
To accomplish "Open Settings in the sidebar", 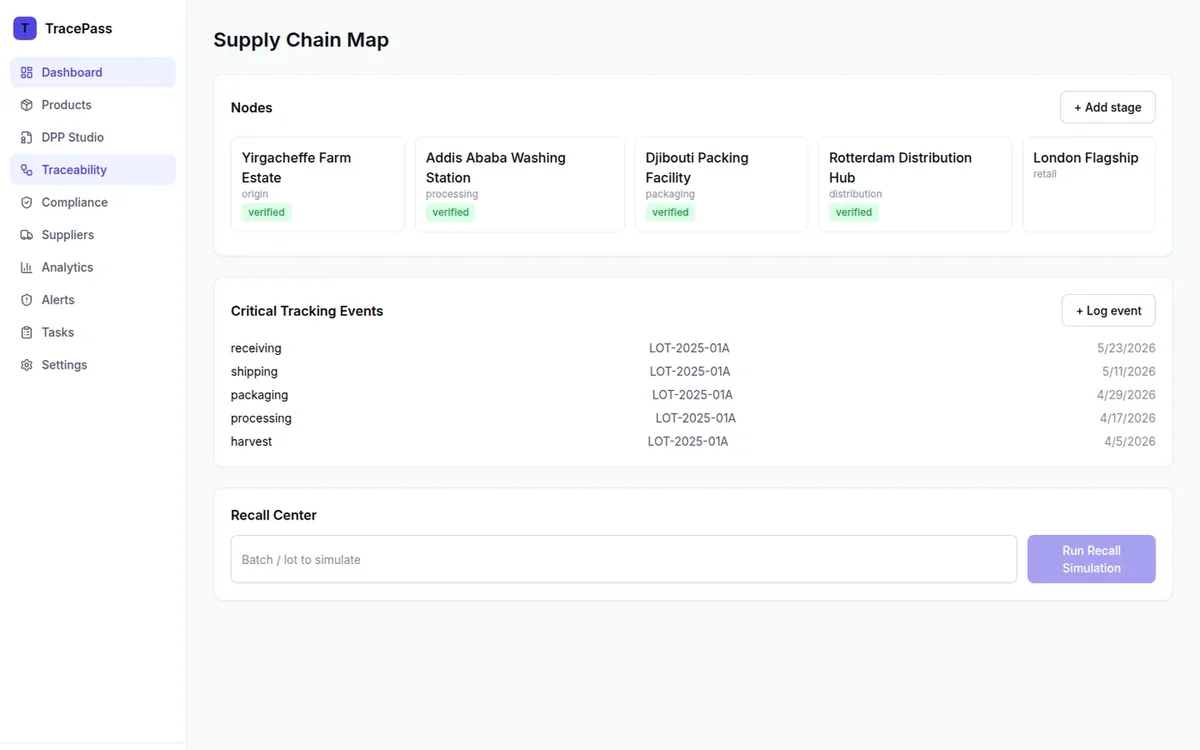I will tap(93, 365).
